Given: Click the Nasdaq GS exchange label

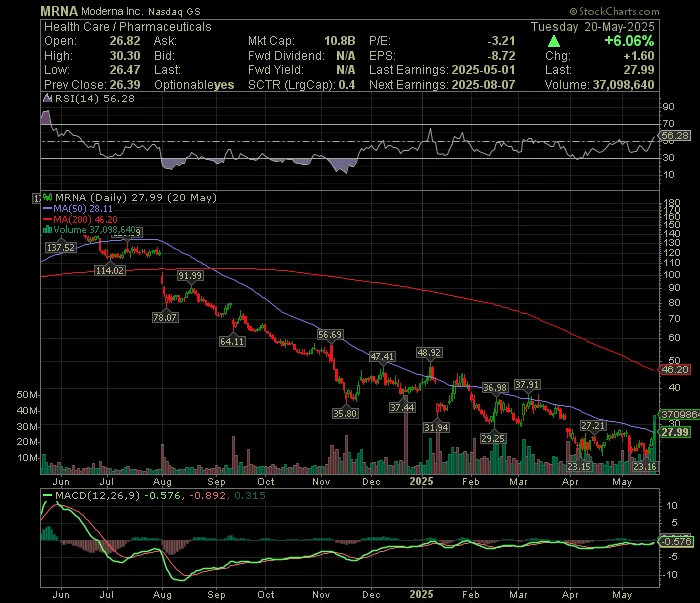Looking at the screenshot, I should [175, 12].
